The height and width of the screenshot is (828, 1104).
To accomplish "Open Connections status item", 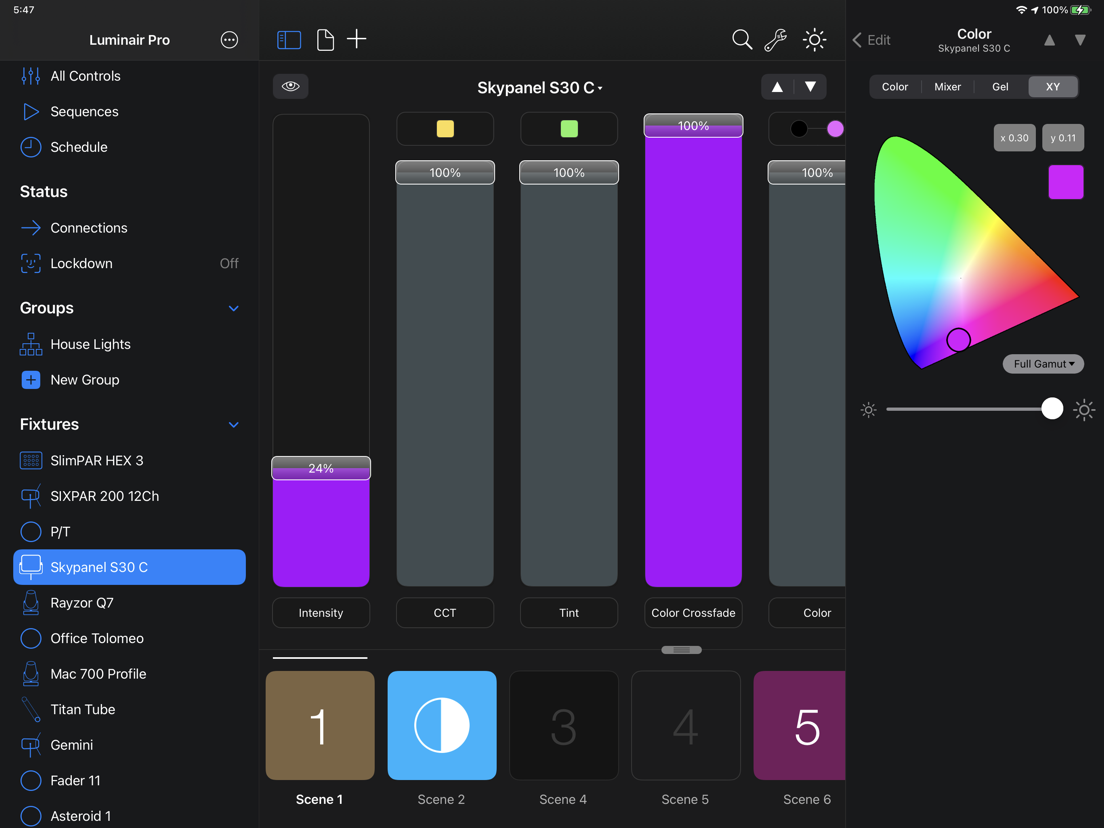I will [x=130, y=228].
